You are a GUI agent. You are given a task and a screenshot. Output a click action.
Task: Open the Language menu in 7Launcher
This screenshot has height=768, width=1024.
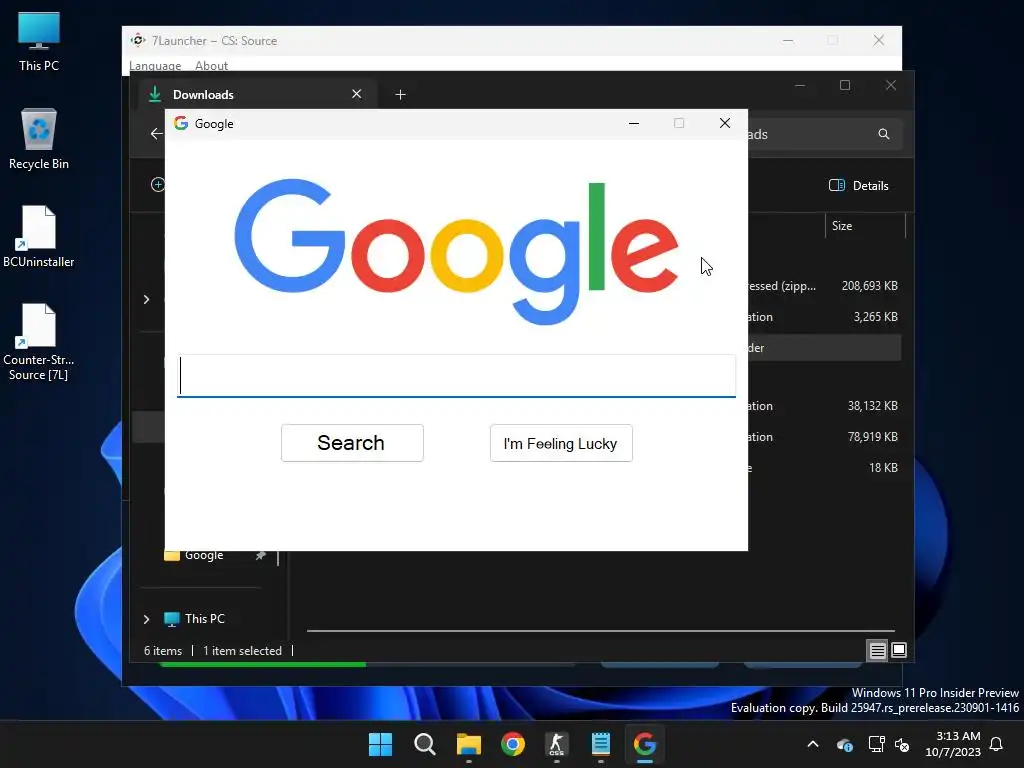click(155, 65)
